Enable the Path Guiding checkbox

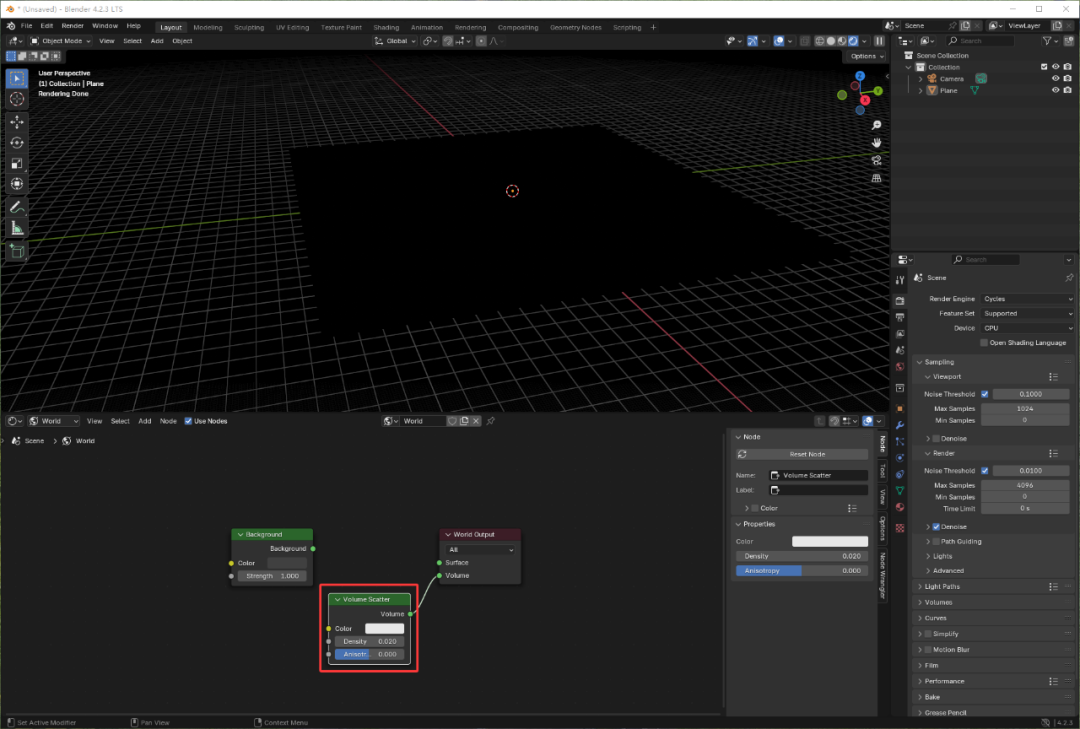936,542
